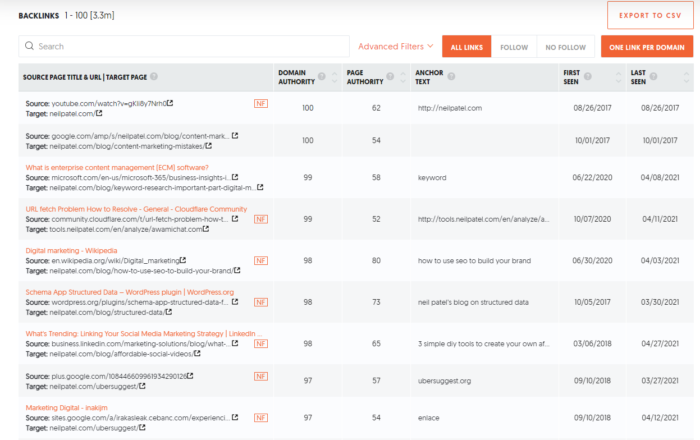Open external link for community.cloudflare.com source
The height and width of the screenshot is (440, 700).
pyautogui.click(x=235, y=219)
